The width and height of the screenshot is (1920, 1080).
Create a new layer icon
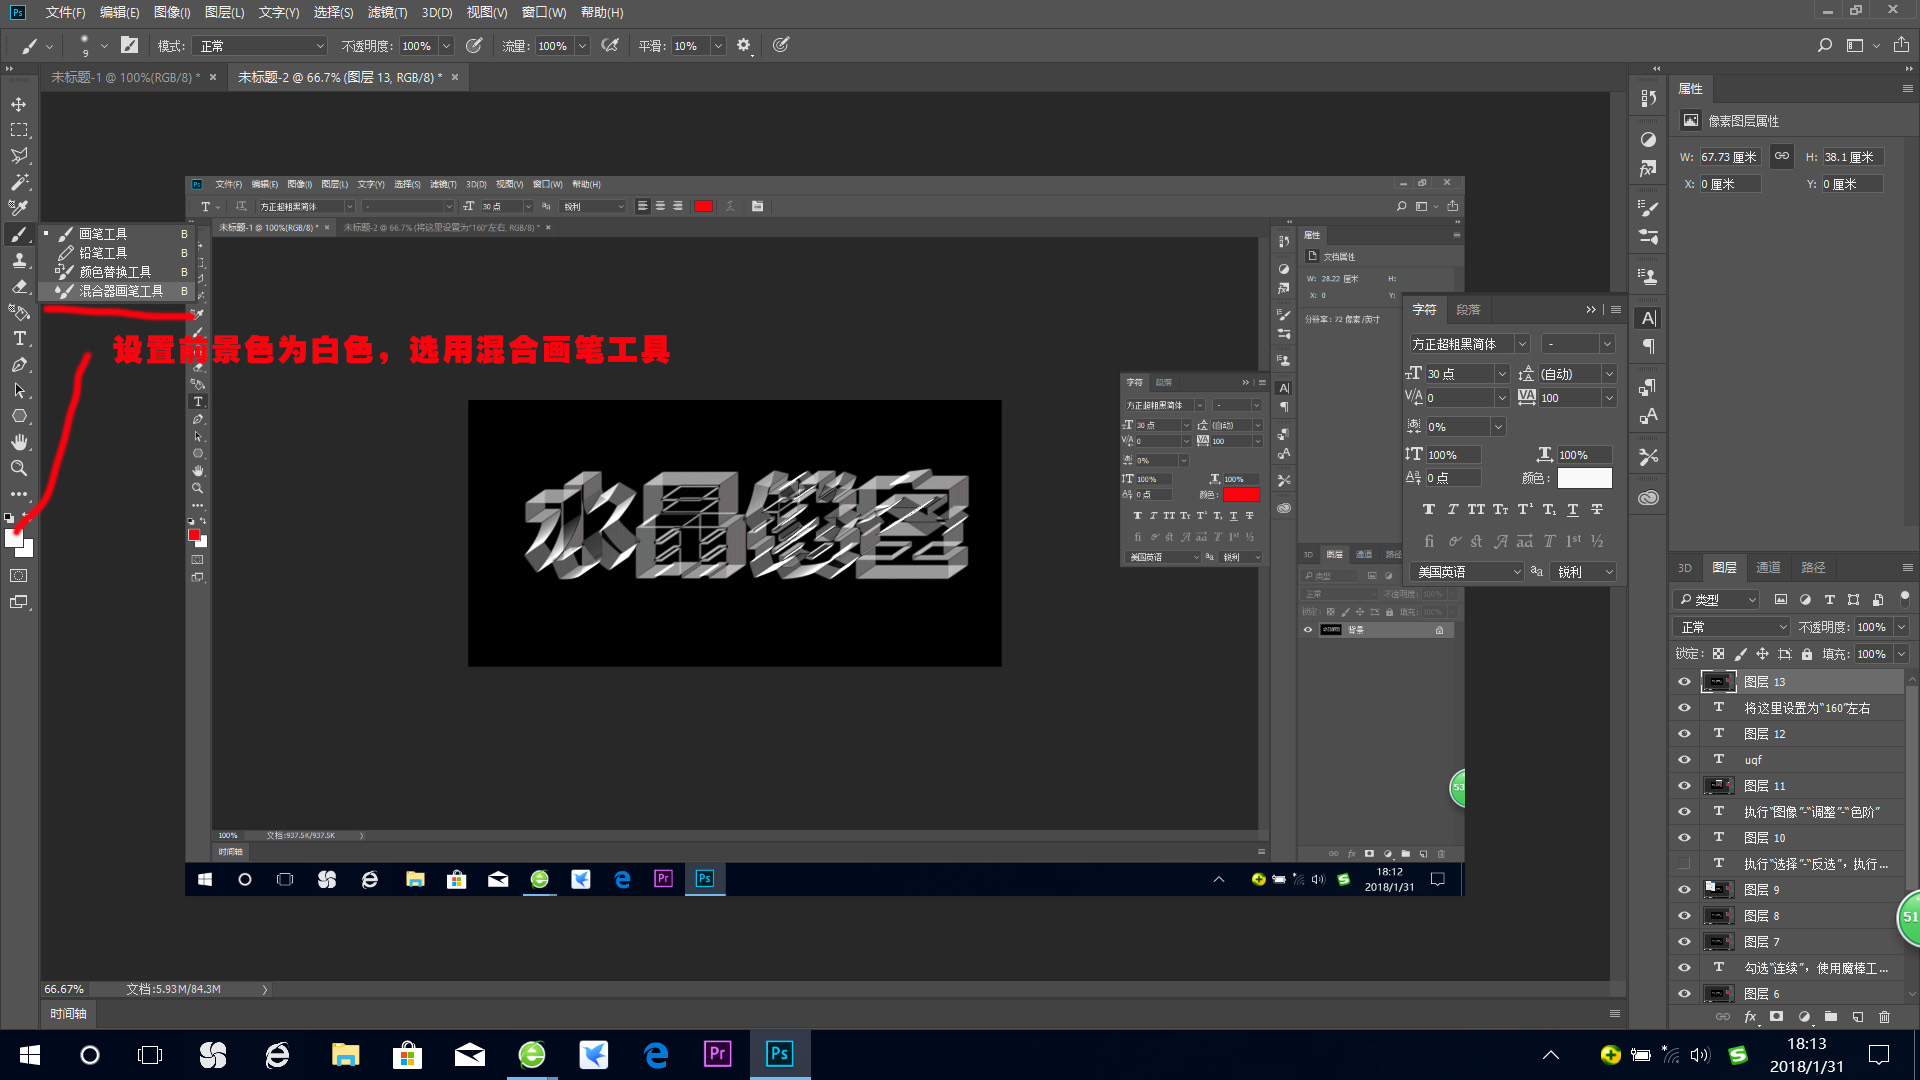1857,1017
